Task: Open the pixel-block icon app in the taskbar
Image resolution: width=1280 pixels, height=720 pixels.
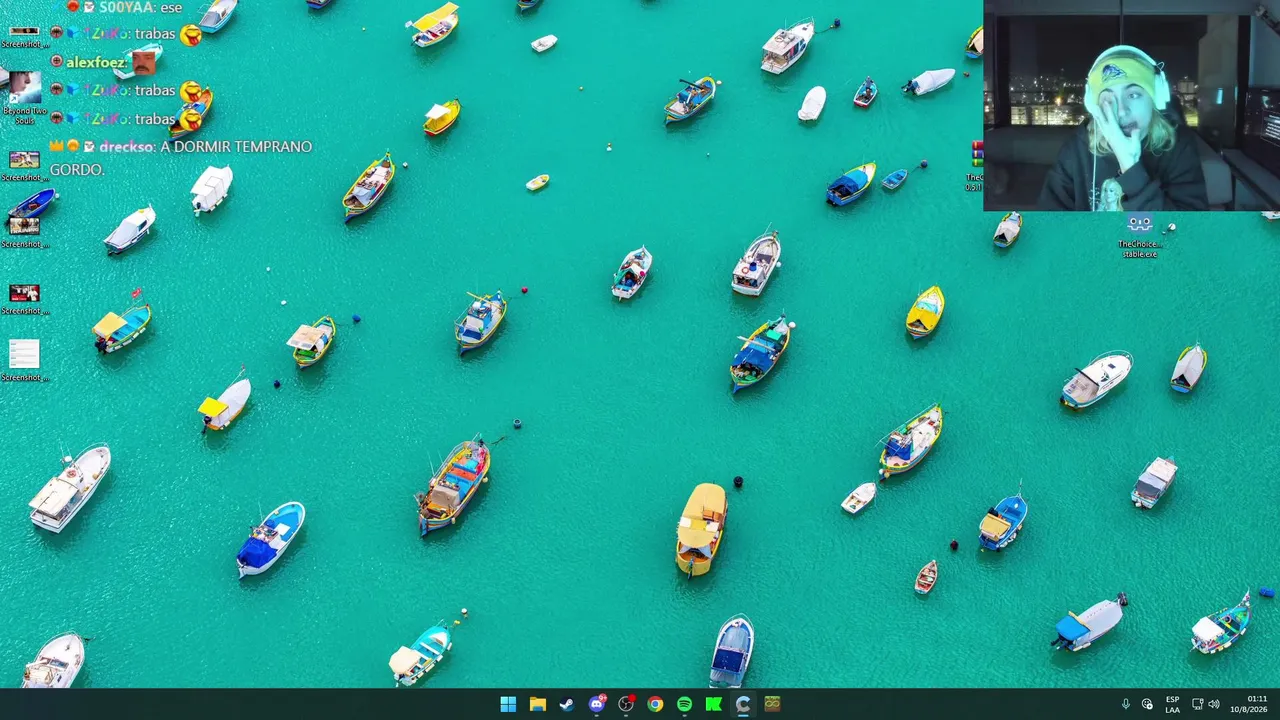Action: pos(772,704)
